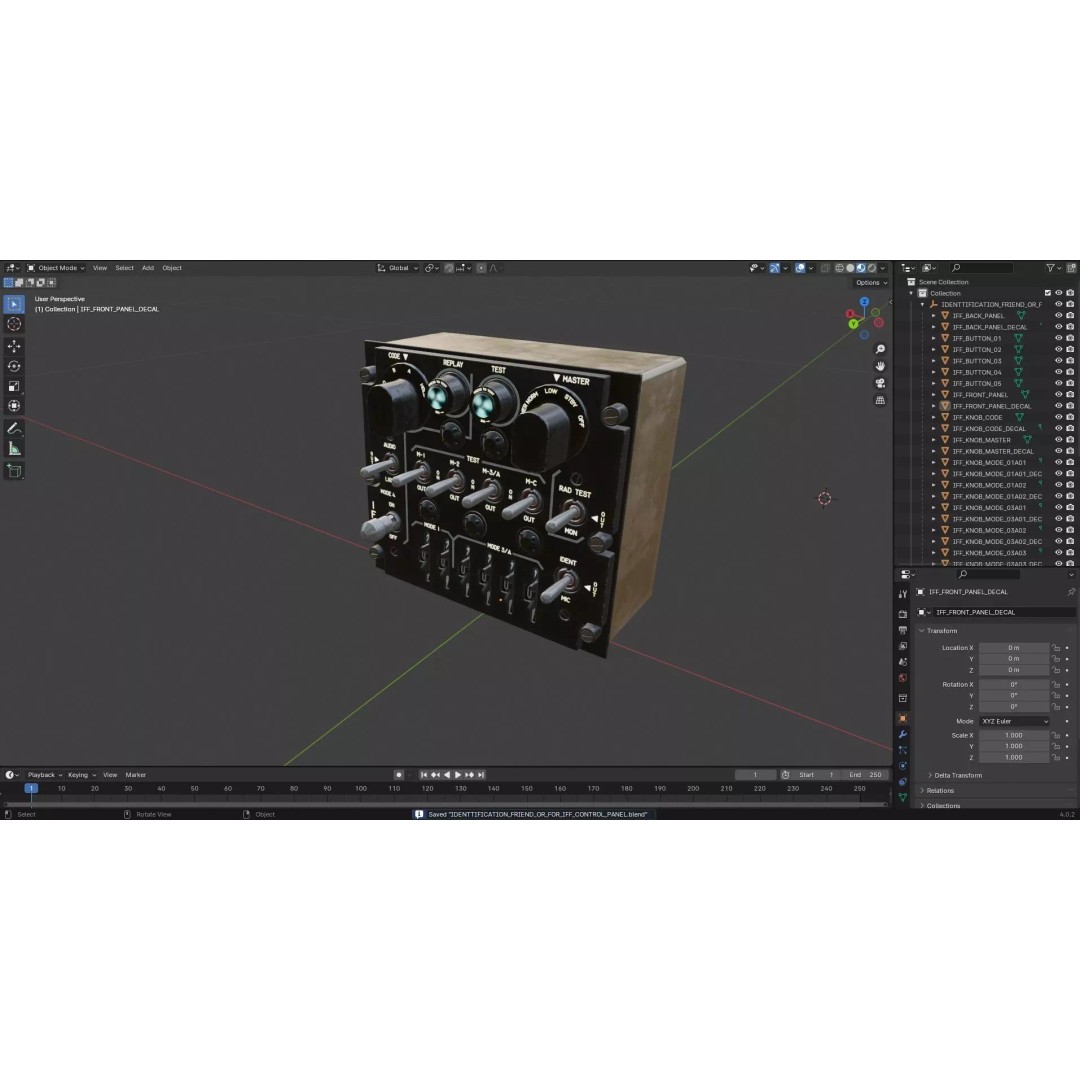Hide IFF_FRONT_PANEL_DECAL in the outliner
1080x1080 pixels.
[x=1058, y=405]
